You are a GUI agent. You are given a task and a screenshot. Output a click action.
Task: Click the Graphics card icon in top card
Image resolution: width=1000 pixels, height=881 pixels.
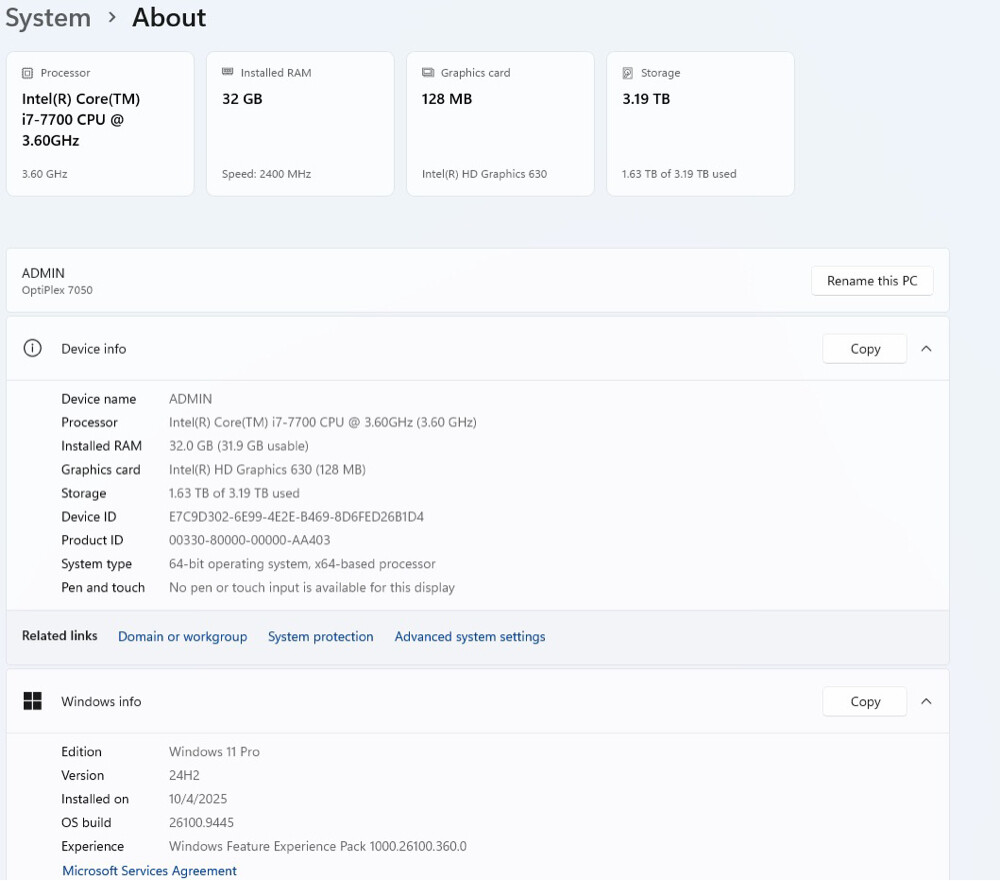tap(428, 73)
